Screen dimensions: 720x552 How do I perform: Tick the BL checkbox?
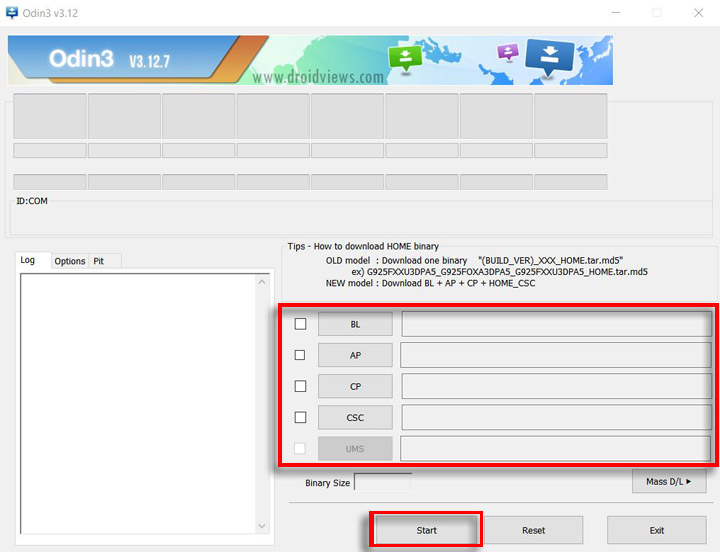[x=300, y=324]
